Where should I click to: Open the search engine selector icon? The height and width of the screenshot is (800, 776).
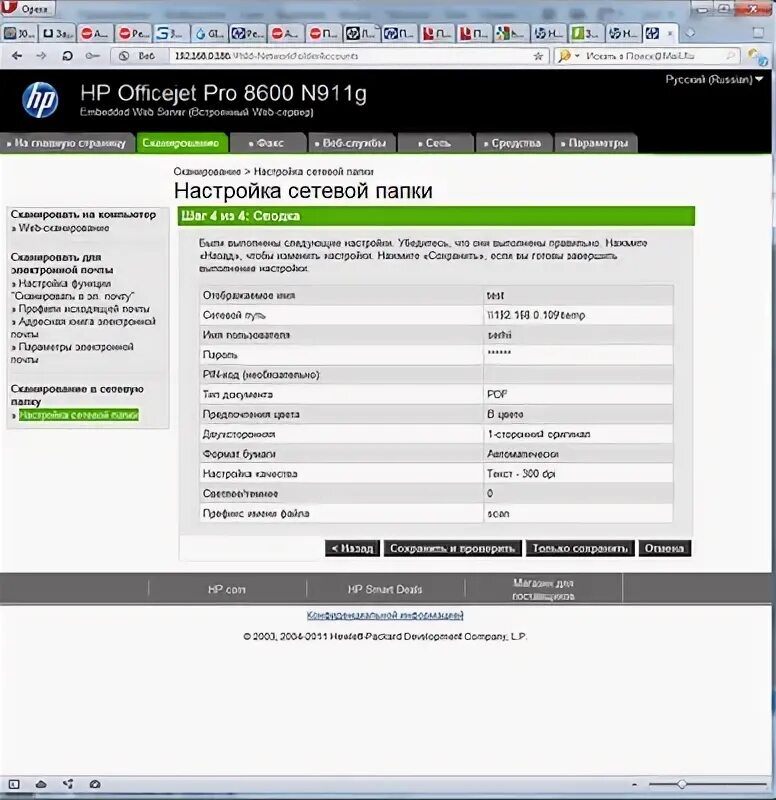tap(568, 56)
